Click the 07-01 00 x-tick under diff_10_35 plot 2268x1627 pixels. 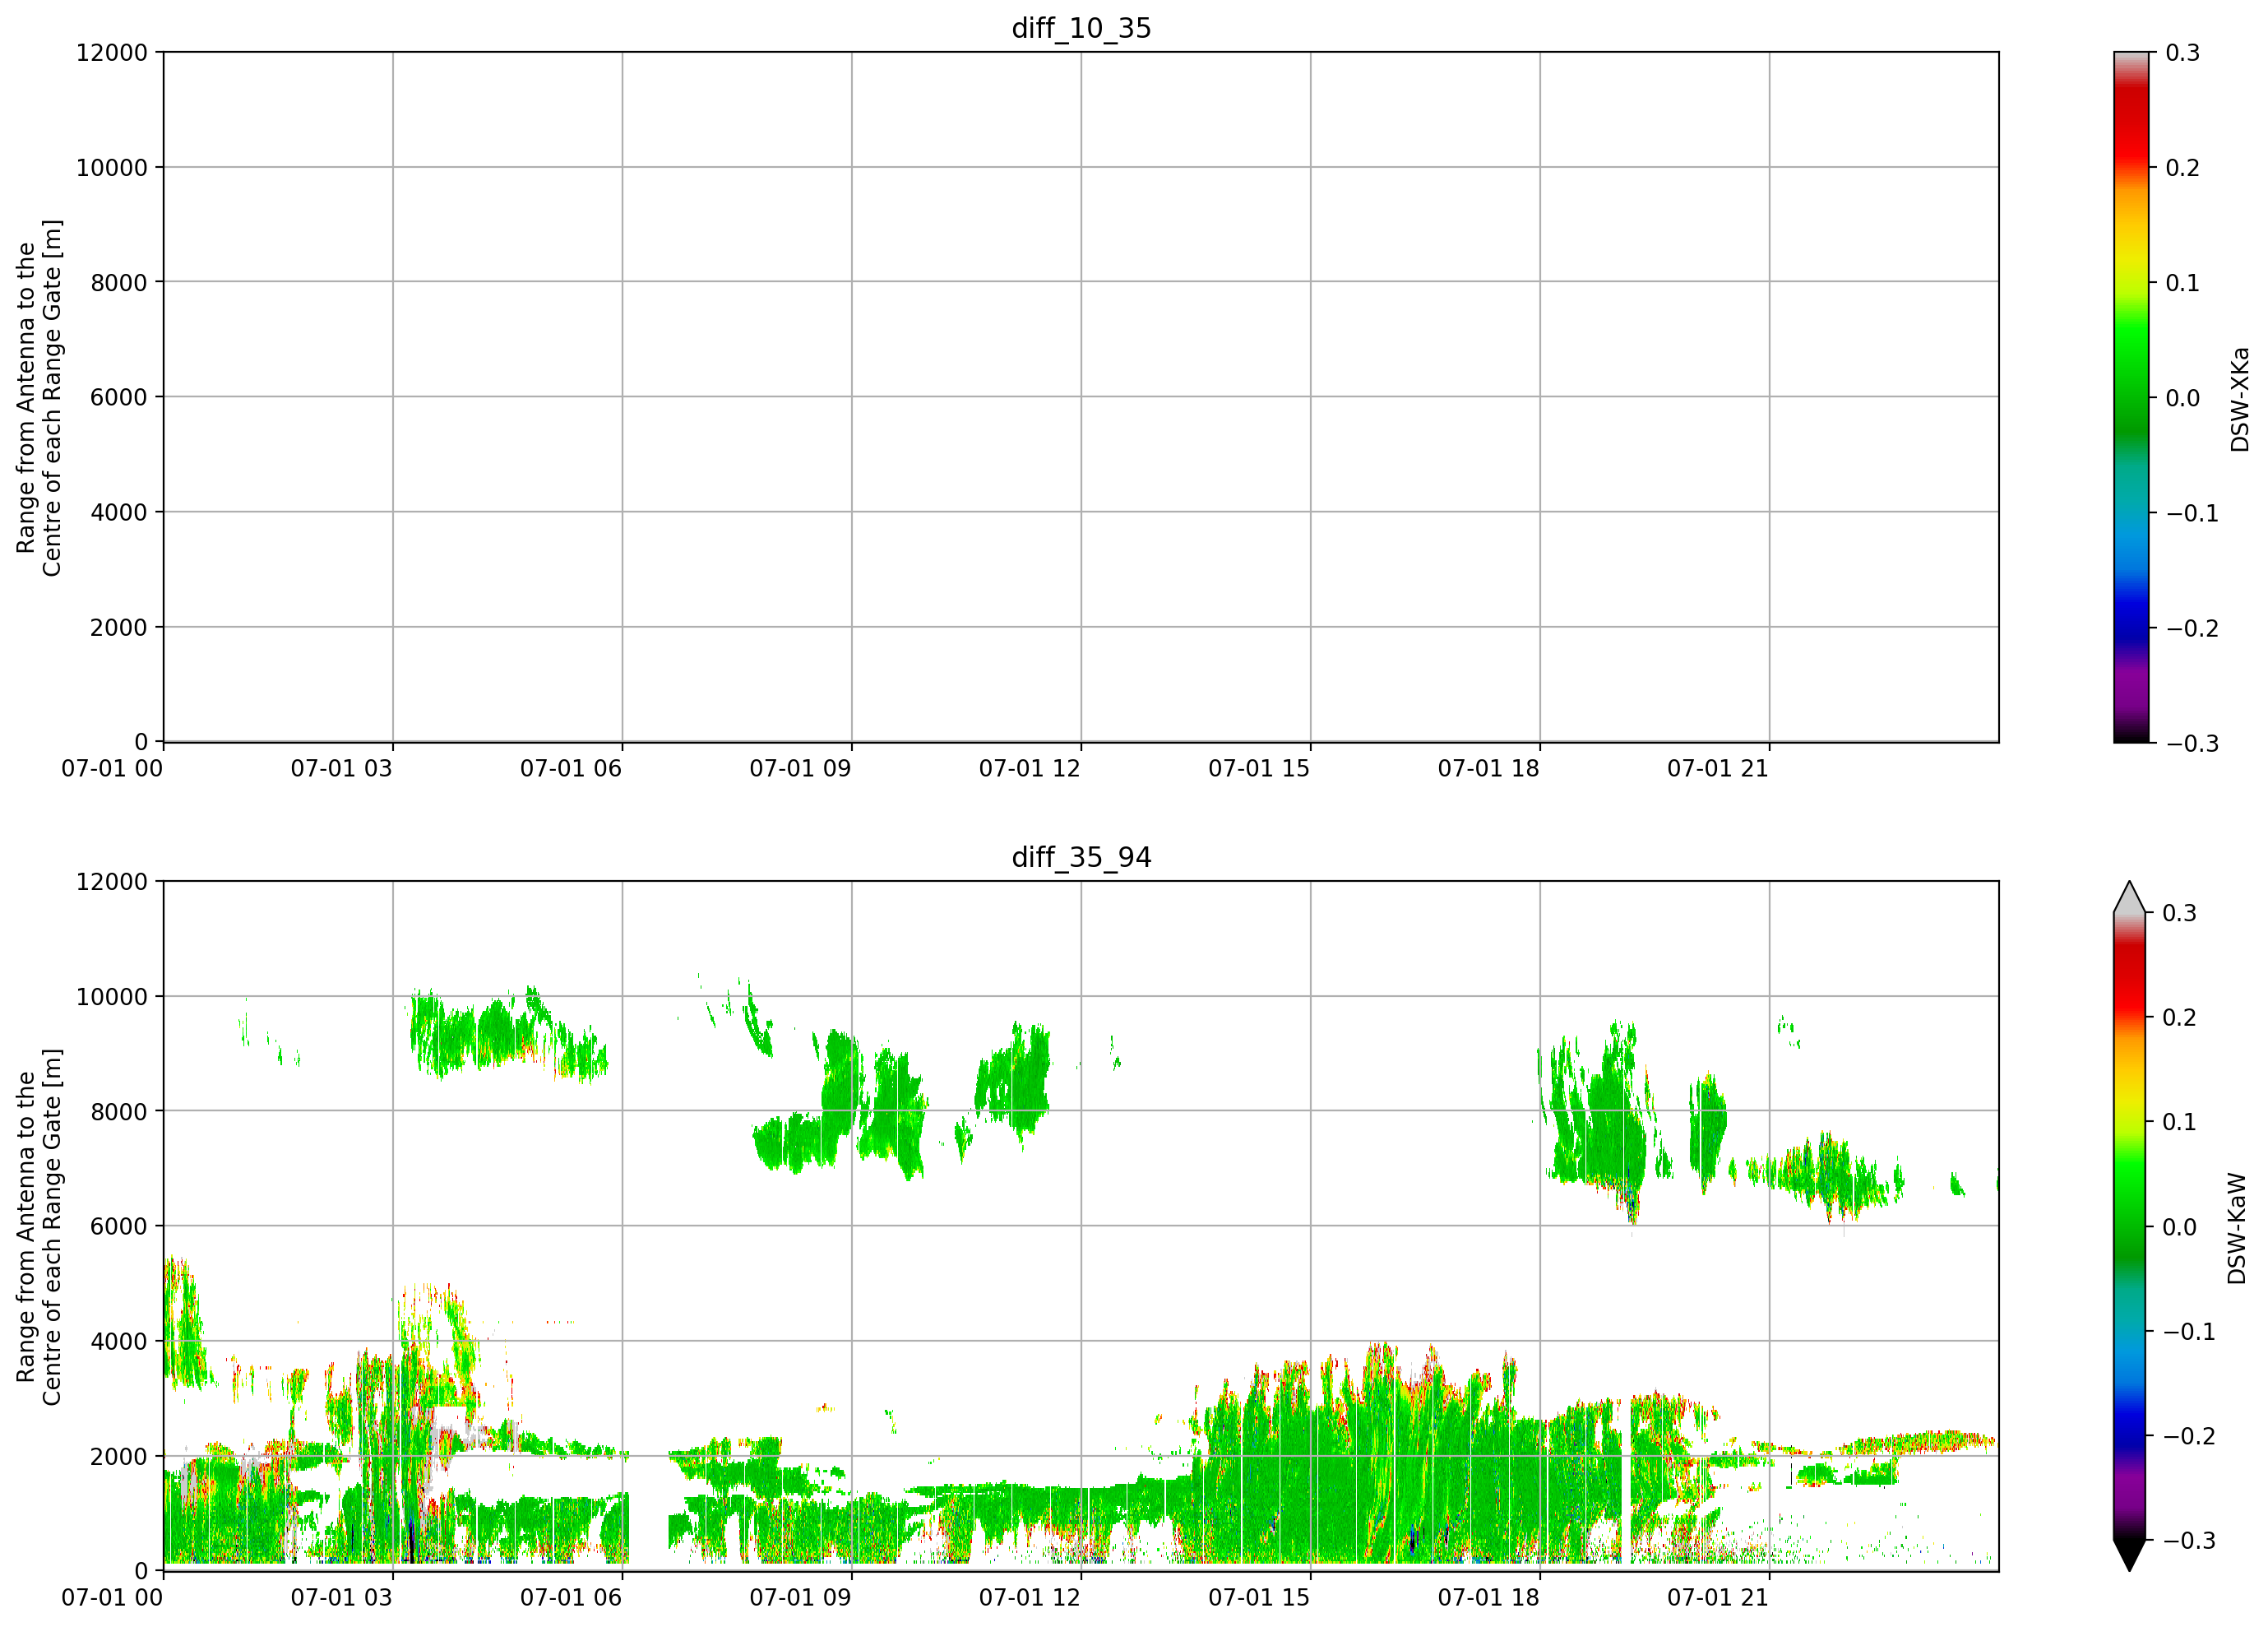[112, 769]
